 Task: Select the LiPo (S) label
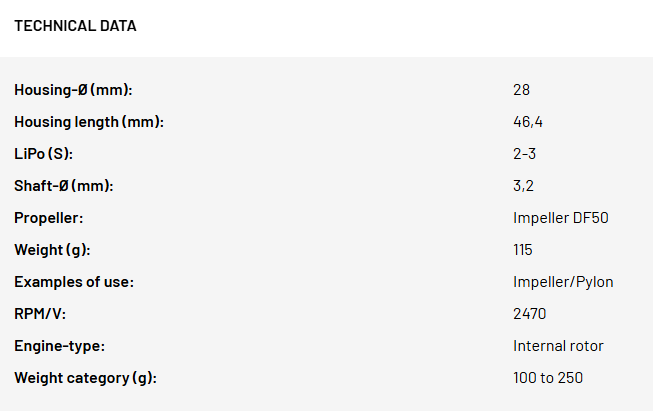click(44, 154)
